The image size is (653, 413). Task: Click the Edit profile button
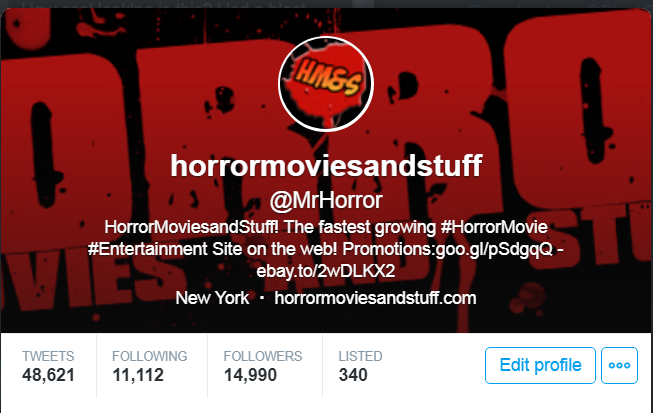pos(540,365)
